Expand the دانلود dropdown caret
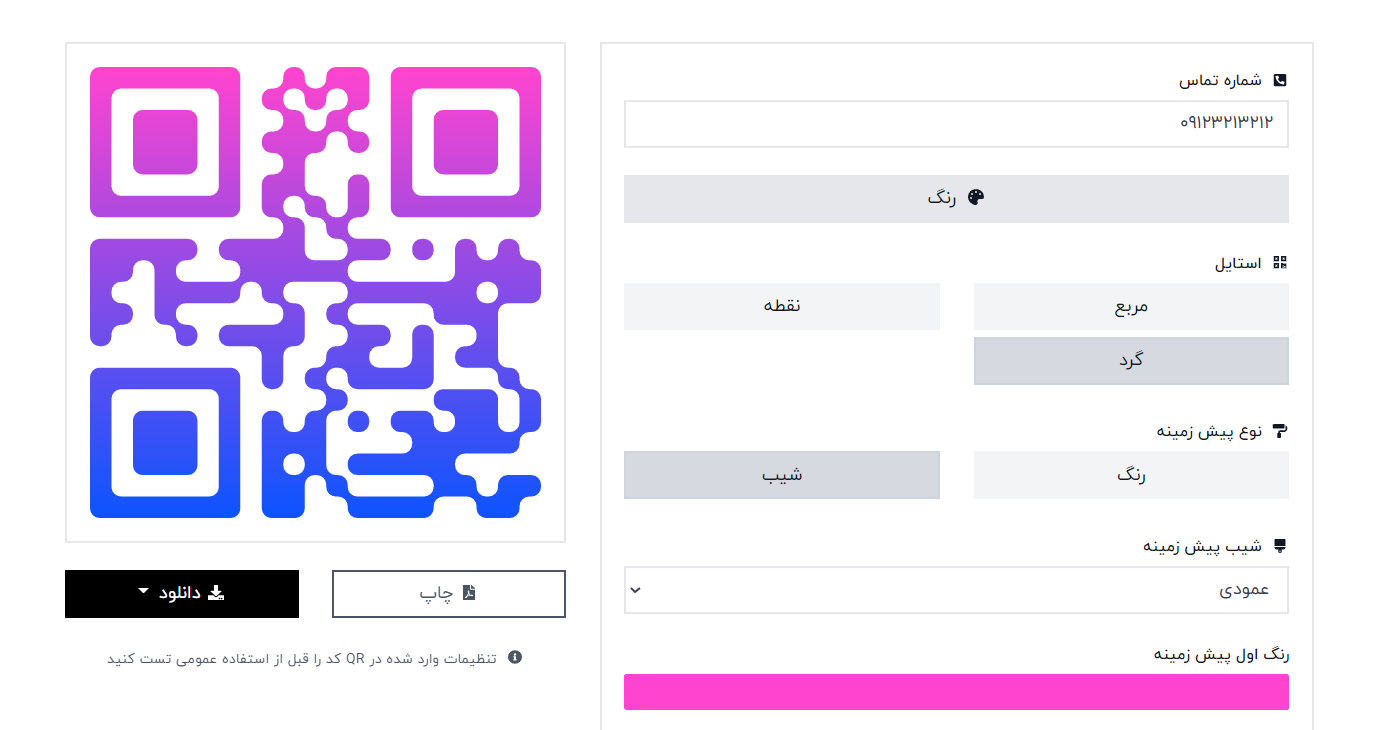Image resolution: width=1381 pixels, height=730 pixels. [144, 592]
